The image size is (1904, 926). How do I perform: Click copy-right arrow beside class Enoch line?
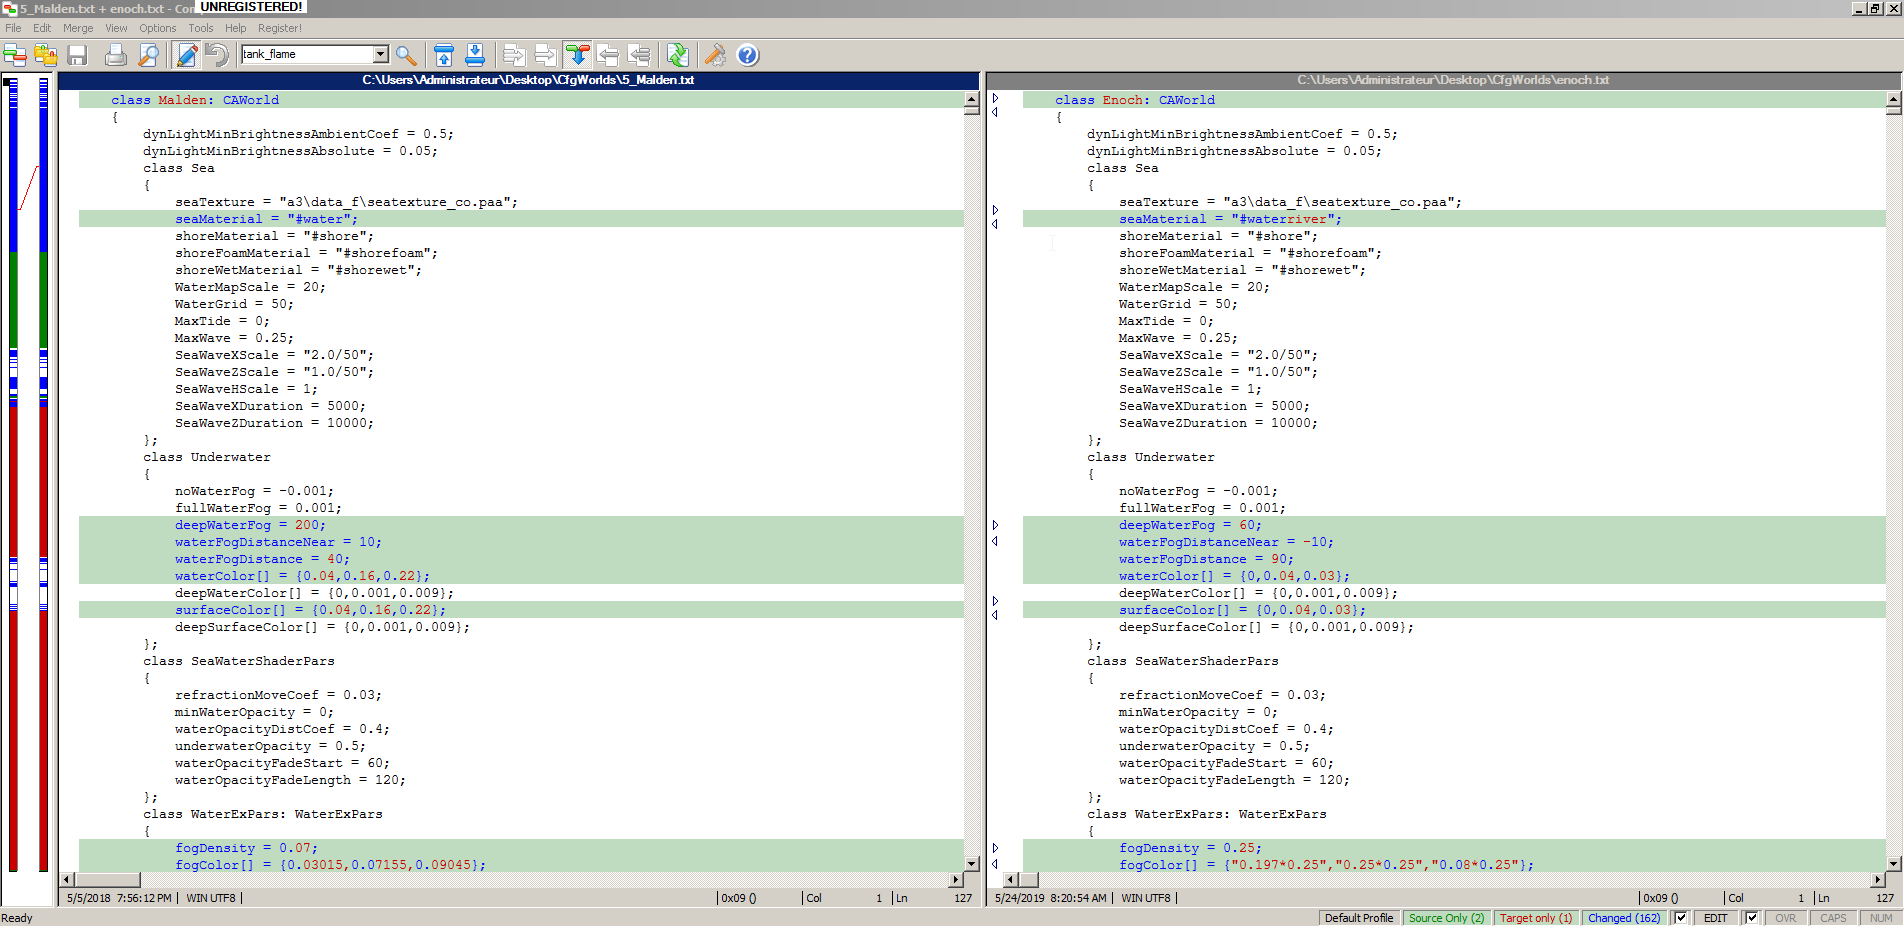[x=995, y=97]
